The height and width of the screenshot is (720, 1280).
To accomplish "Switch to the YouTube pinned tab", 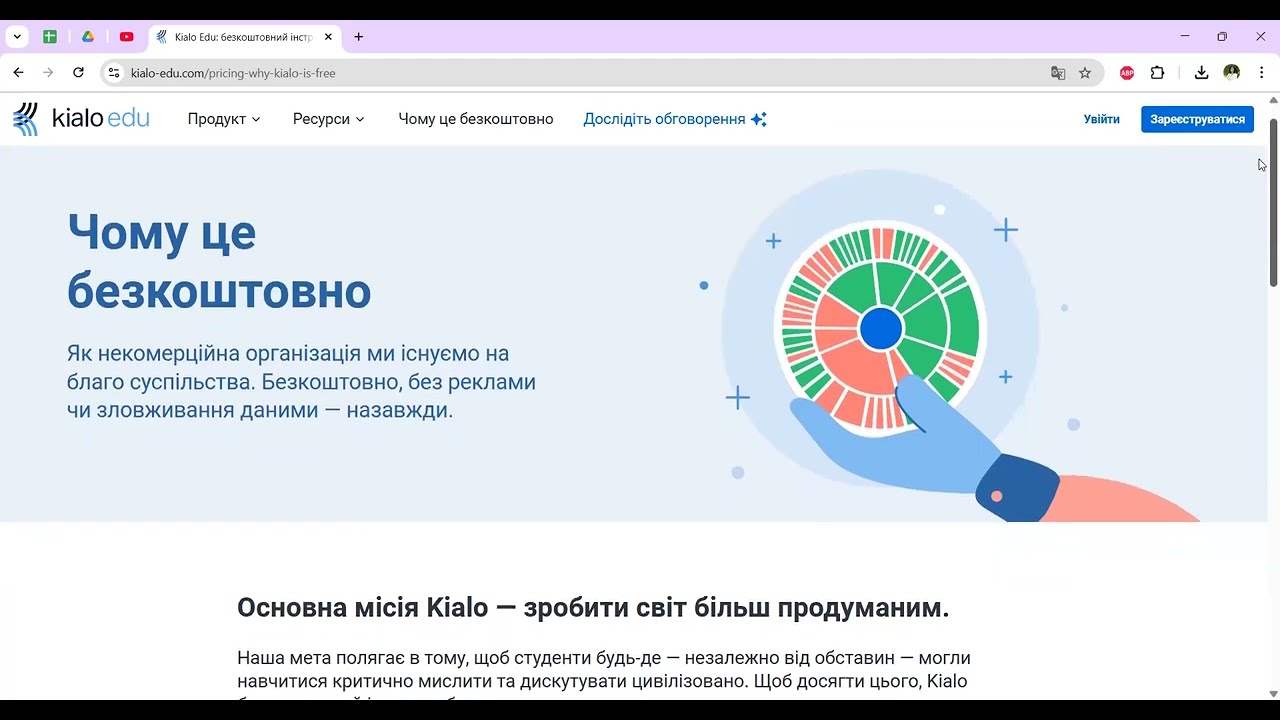I will pos(126,37).
